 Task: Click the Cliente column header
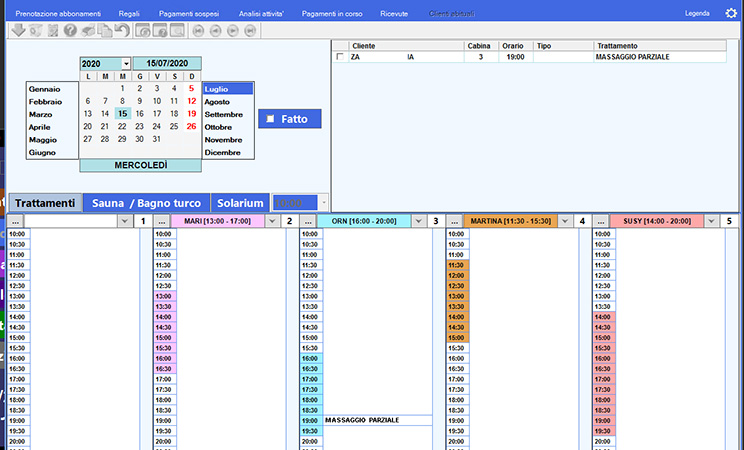[406, 46]
